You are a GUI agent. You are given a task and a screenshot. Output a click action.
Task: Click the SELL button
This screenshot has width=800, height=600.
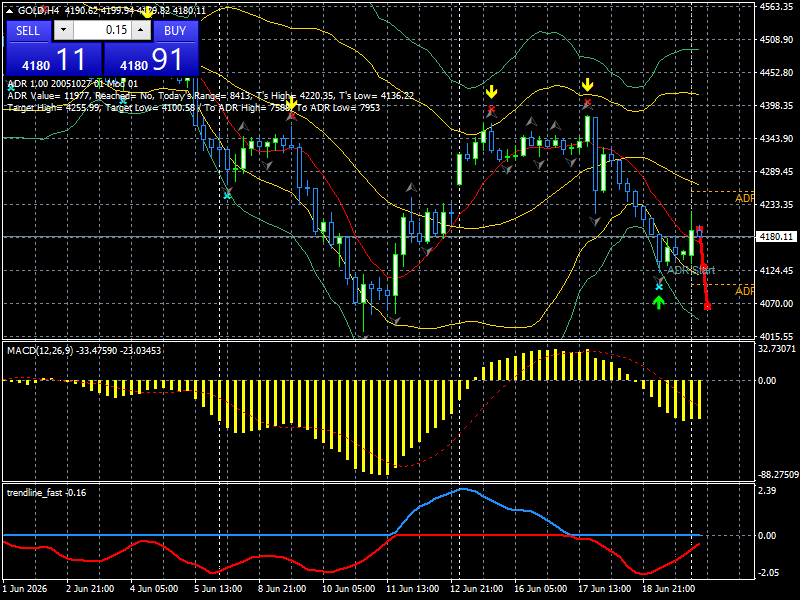(28, 31)
